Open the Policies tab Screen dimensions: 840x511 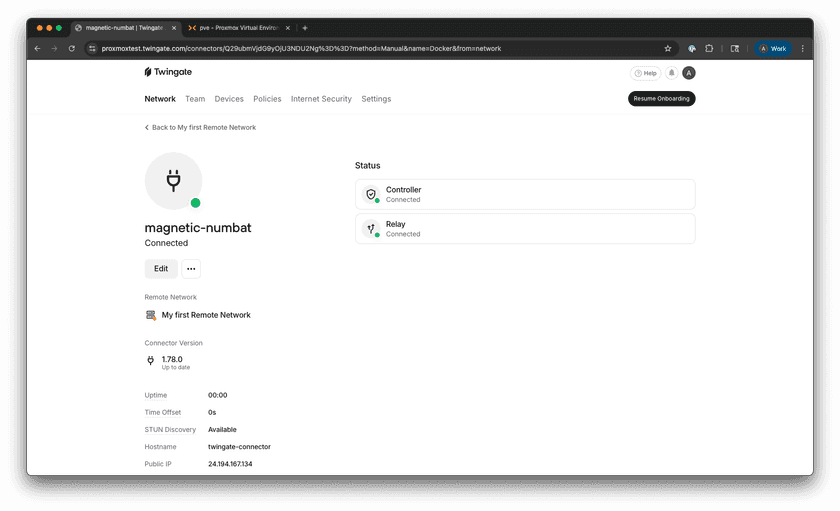tap(267, 99)
